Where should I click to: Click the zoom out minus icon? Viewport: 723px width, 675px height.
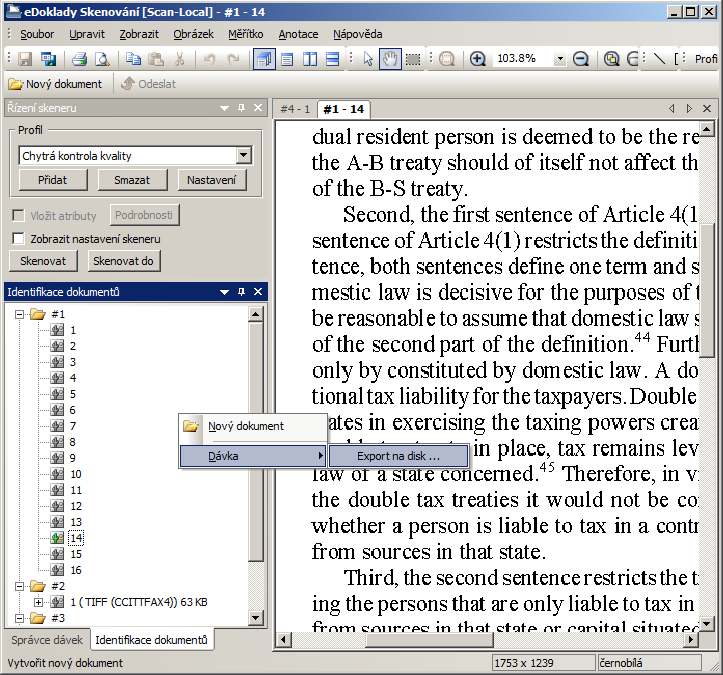[x=581, y=59]
